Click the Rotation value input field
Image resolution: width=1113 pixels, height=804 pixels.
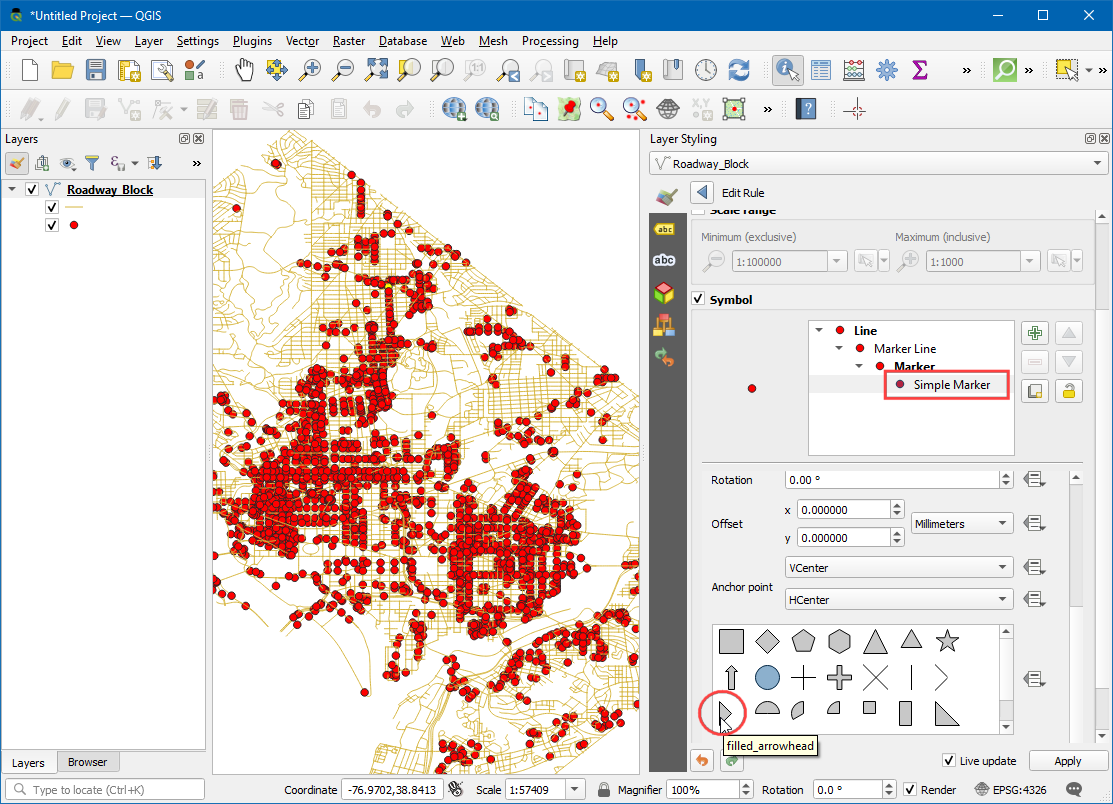tap(892, 480)
